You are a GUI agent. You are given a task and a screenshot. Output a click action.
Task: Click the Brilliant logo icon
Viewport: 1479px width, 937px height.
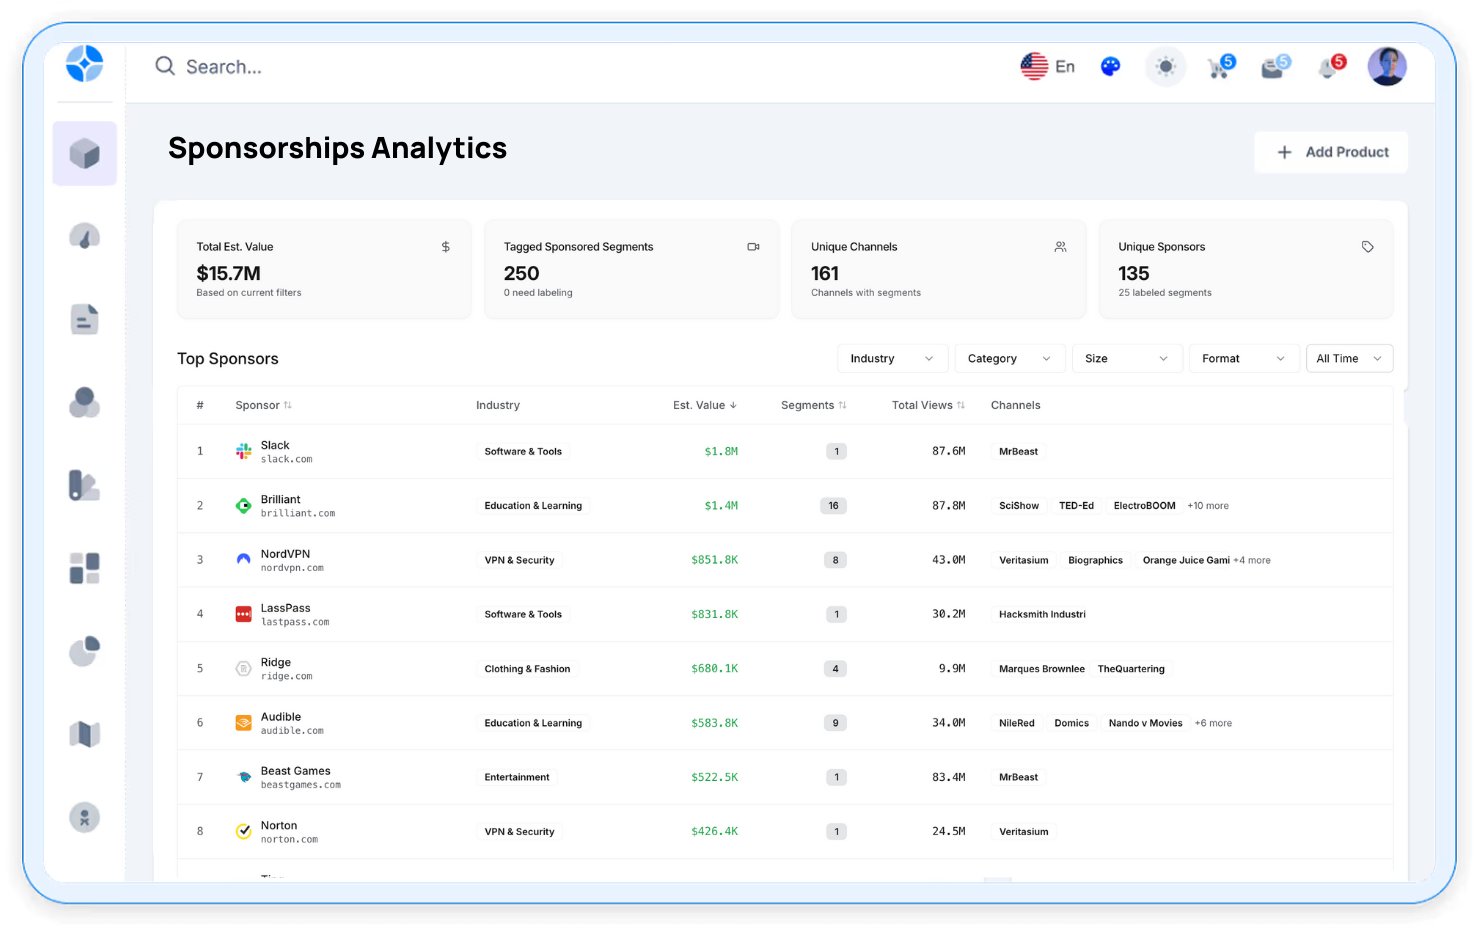click(x=243, y=506)
